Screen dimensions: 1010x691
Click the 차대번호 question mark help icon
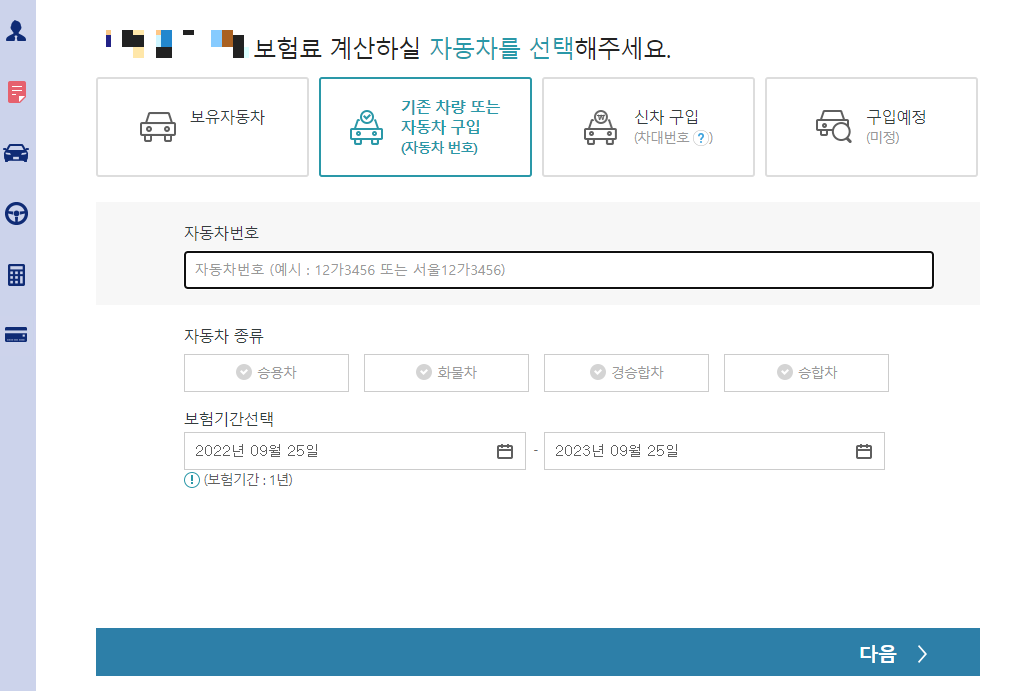[x=701, y=138]
